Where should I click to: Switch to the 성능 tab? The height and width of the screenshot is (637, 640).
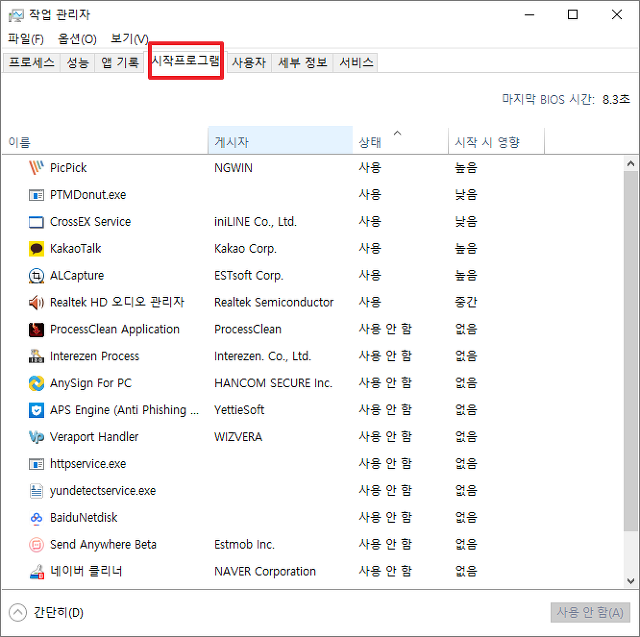pos(77,62)
